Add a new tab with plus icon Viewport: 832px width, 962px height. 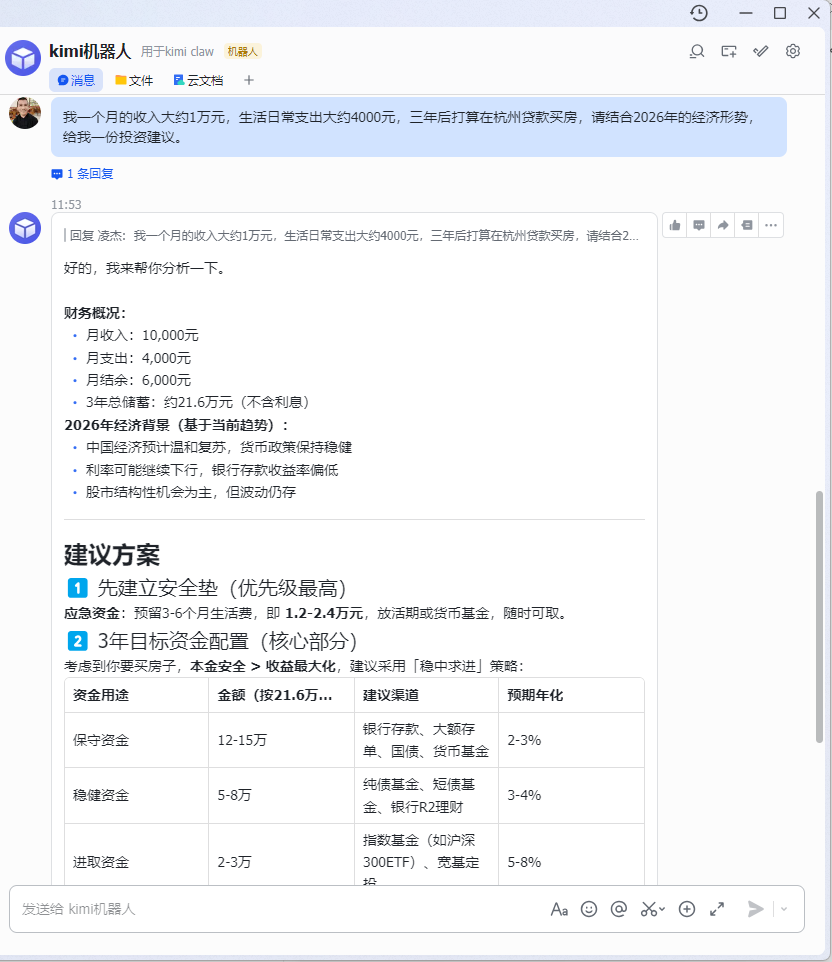pyautogui.click(x=248, y=80)
